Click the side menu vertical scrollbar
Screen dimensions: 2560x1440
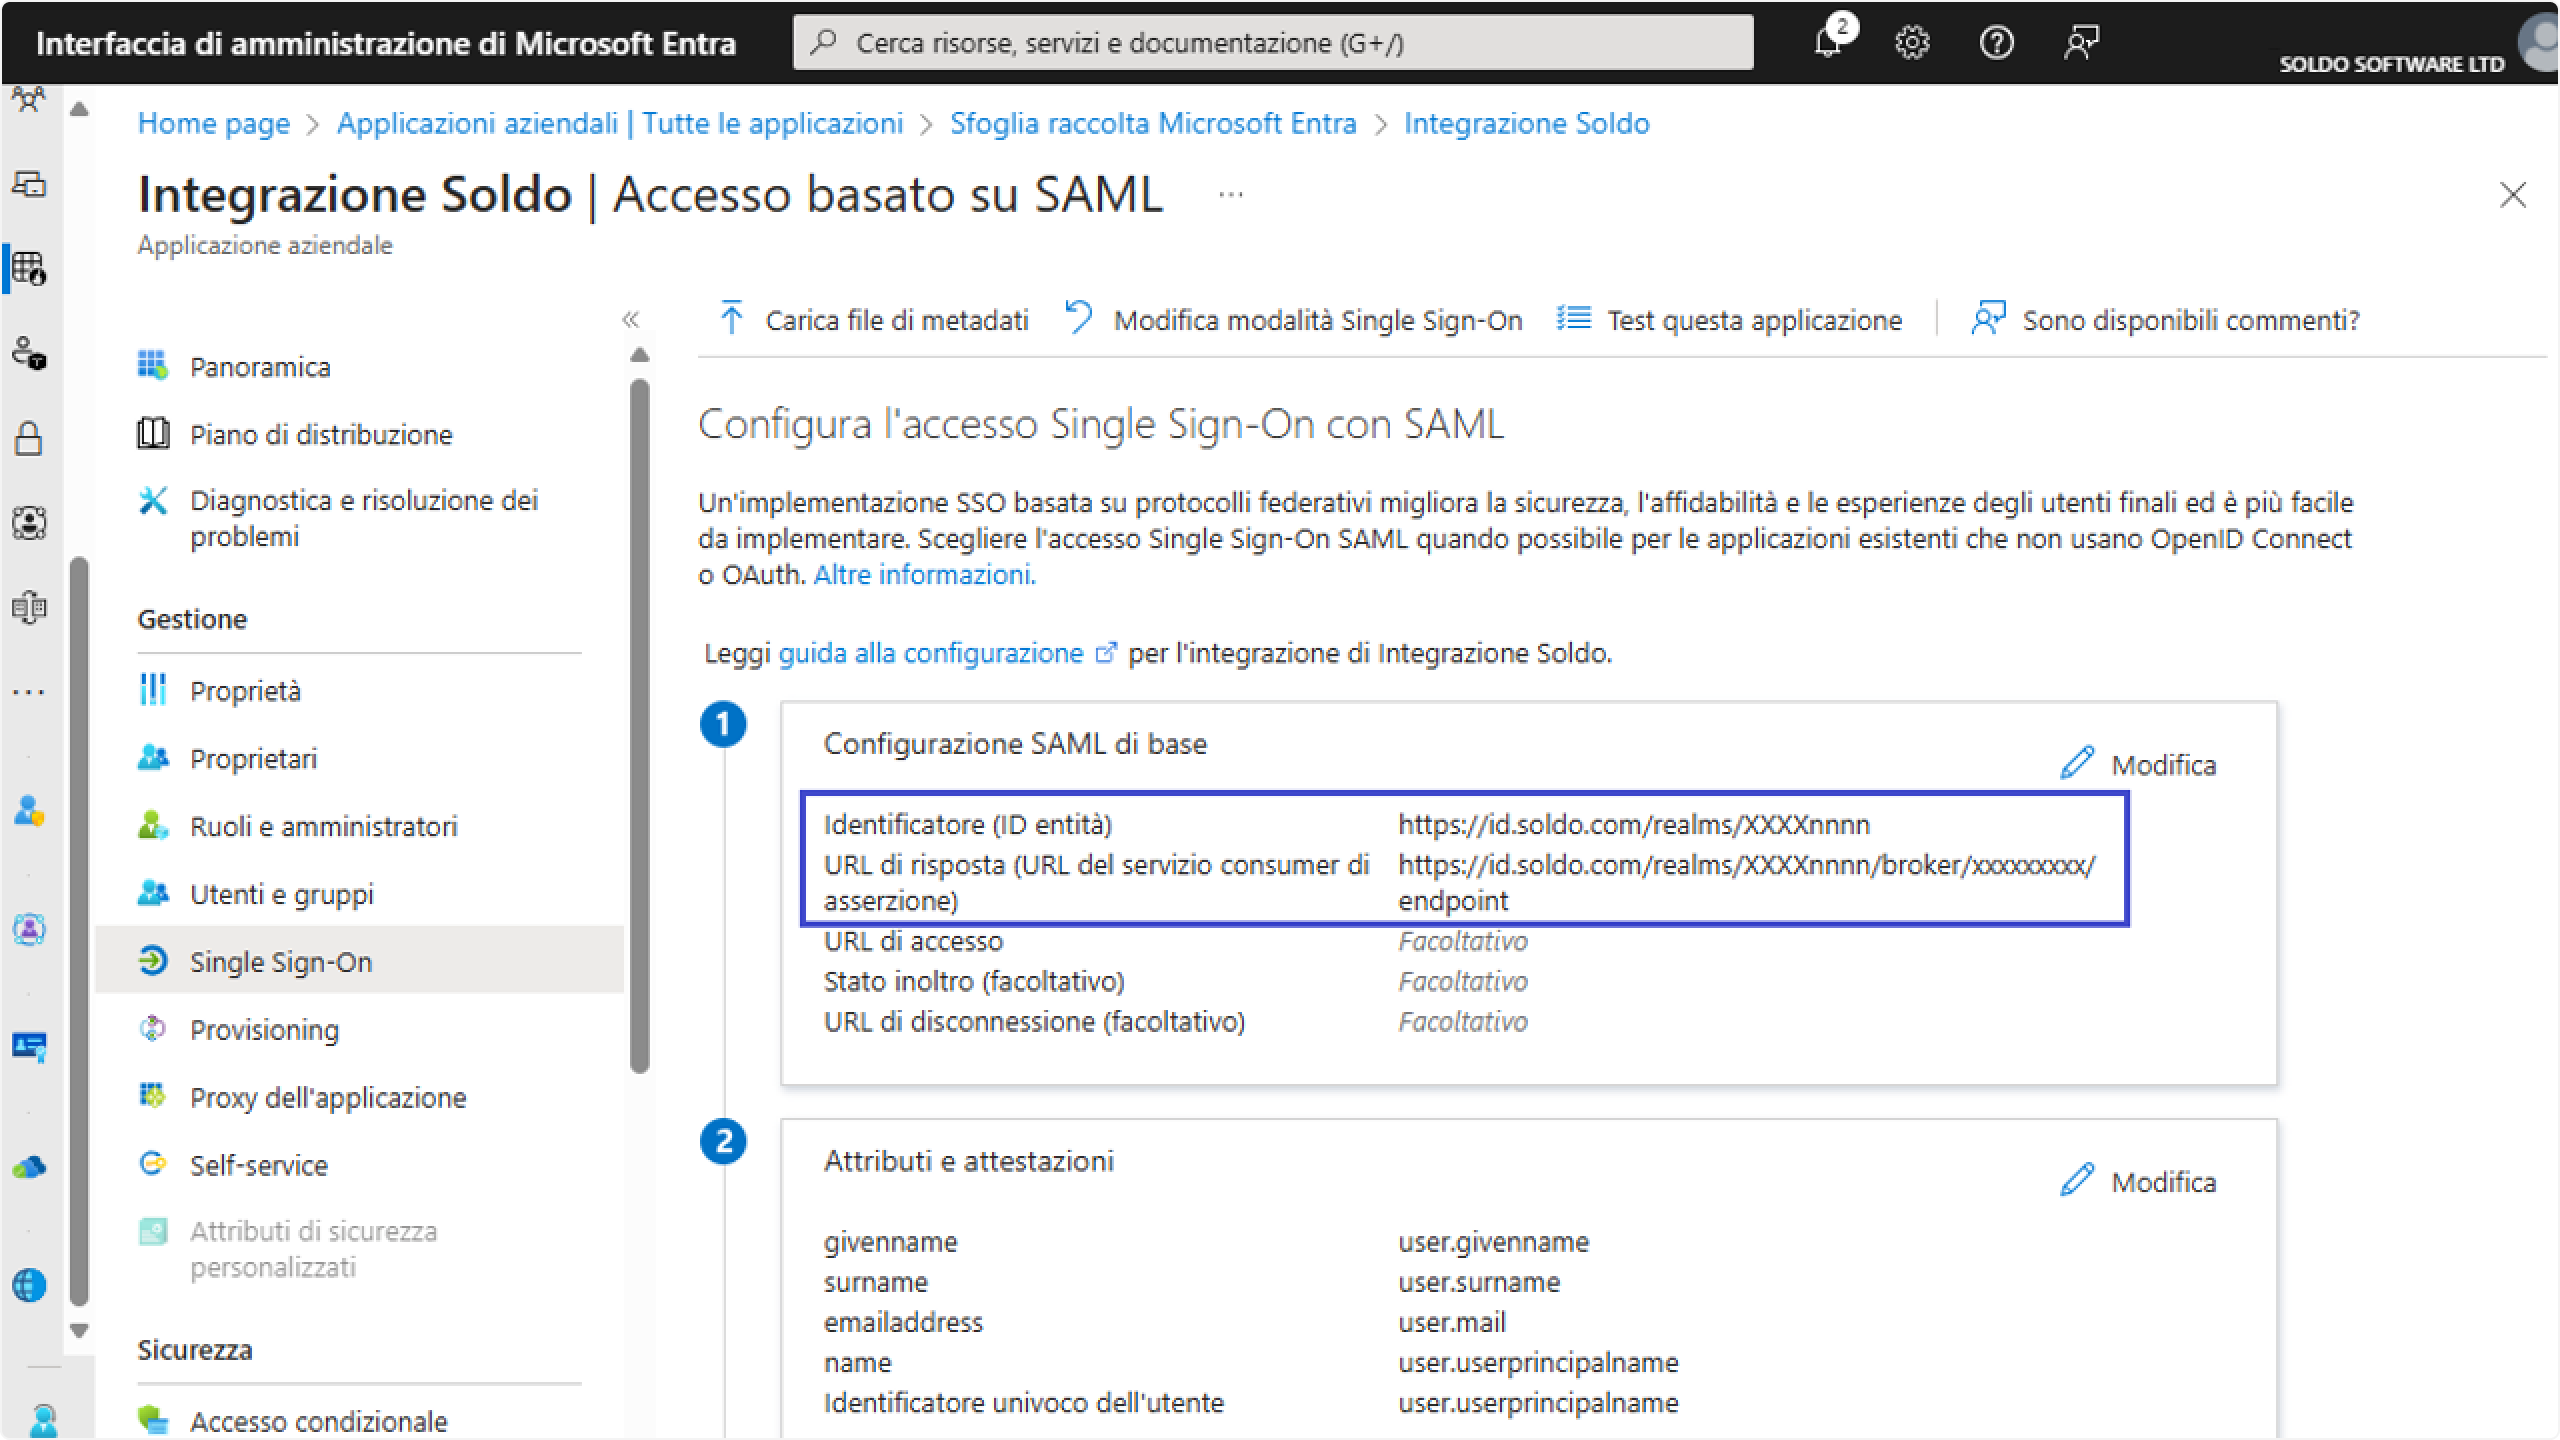coord(640,726)
